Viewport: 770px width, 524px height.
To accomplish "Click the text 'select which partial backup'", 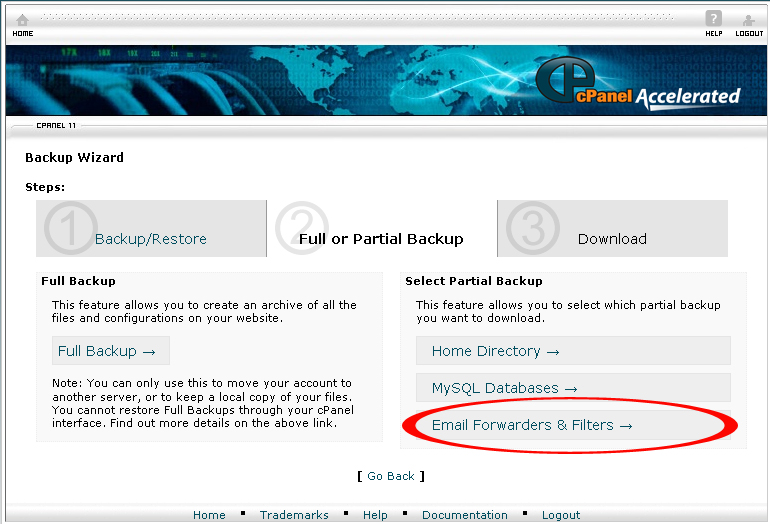I will coord(643,305).
